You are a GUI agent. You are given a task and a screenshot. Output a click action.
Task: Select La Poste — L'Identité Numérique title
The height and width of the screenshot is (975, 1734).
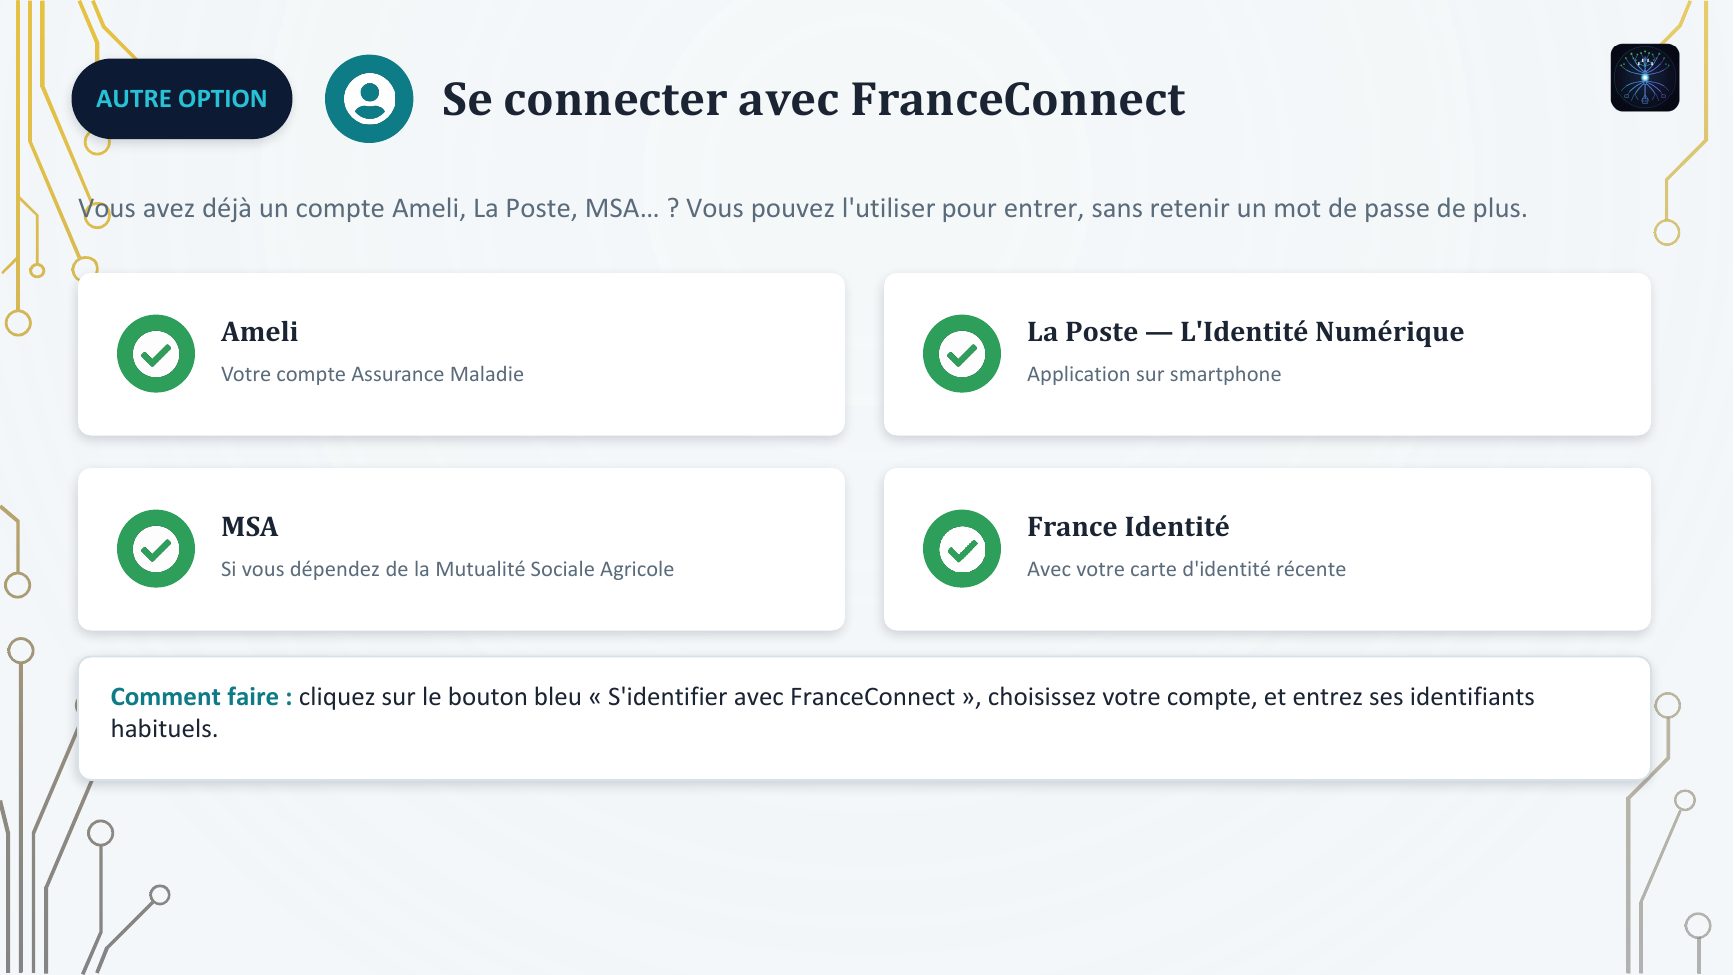tap(1245, 332)
